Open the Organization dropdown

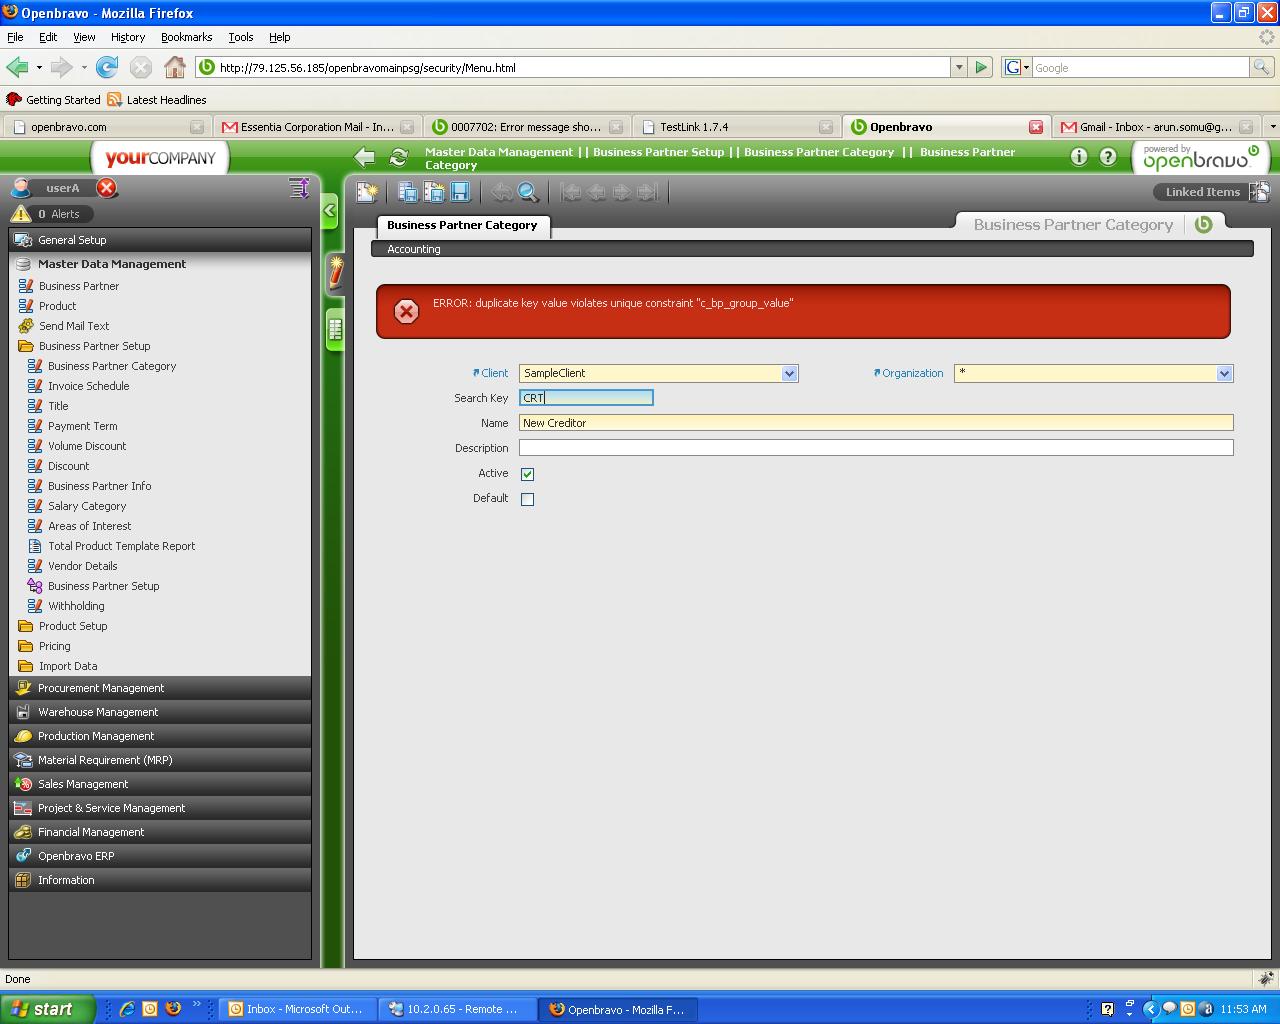[1224, 373]
